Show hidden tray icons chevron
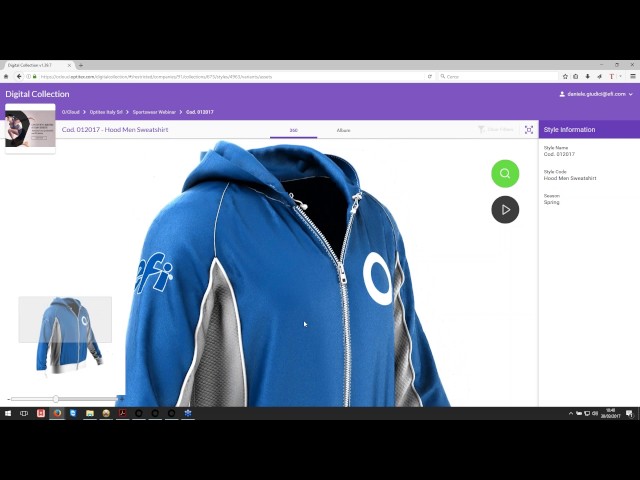This screenshot has width=640, height=480. click(x=571, y=413)
